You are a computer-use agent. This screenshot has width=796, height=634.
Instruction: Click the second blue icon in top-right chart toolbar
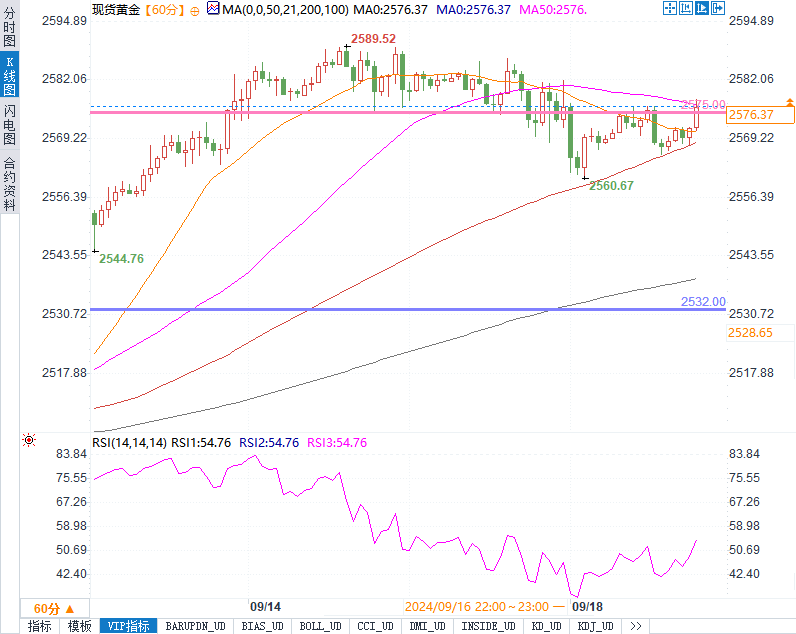click(690, 8)
